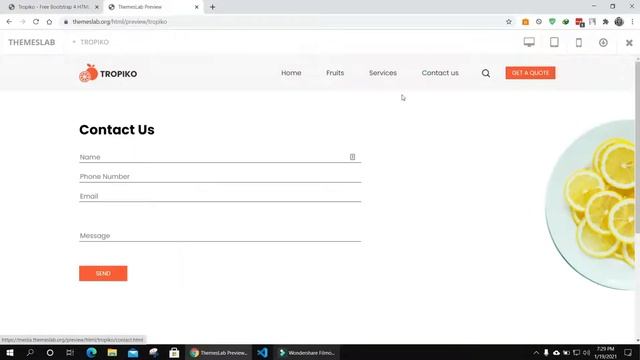Close the ThemesLab Preview tab

(x=196, y=7)
